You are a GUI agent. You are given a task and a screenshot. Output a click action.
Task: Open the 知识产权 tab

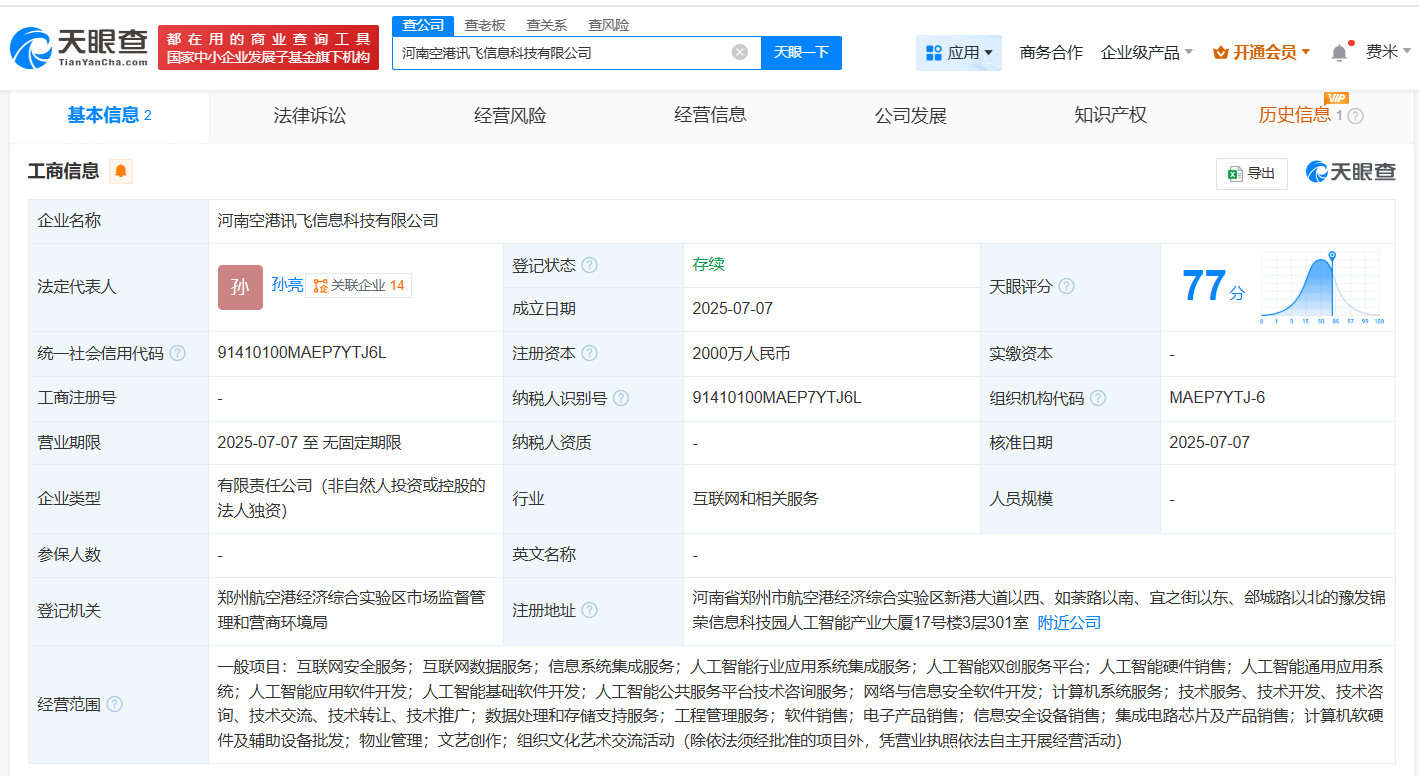(1110, 115)
